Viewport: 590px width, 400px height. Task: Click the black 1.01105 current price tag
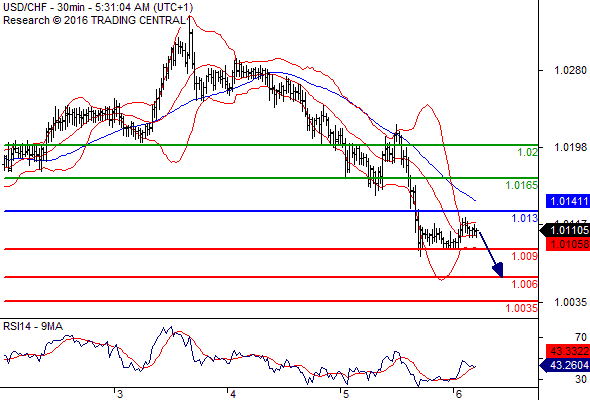coord(565,230)
